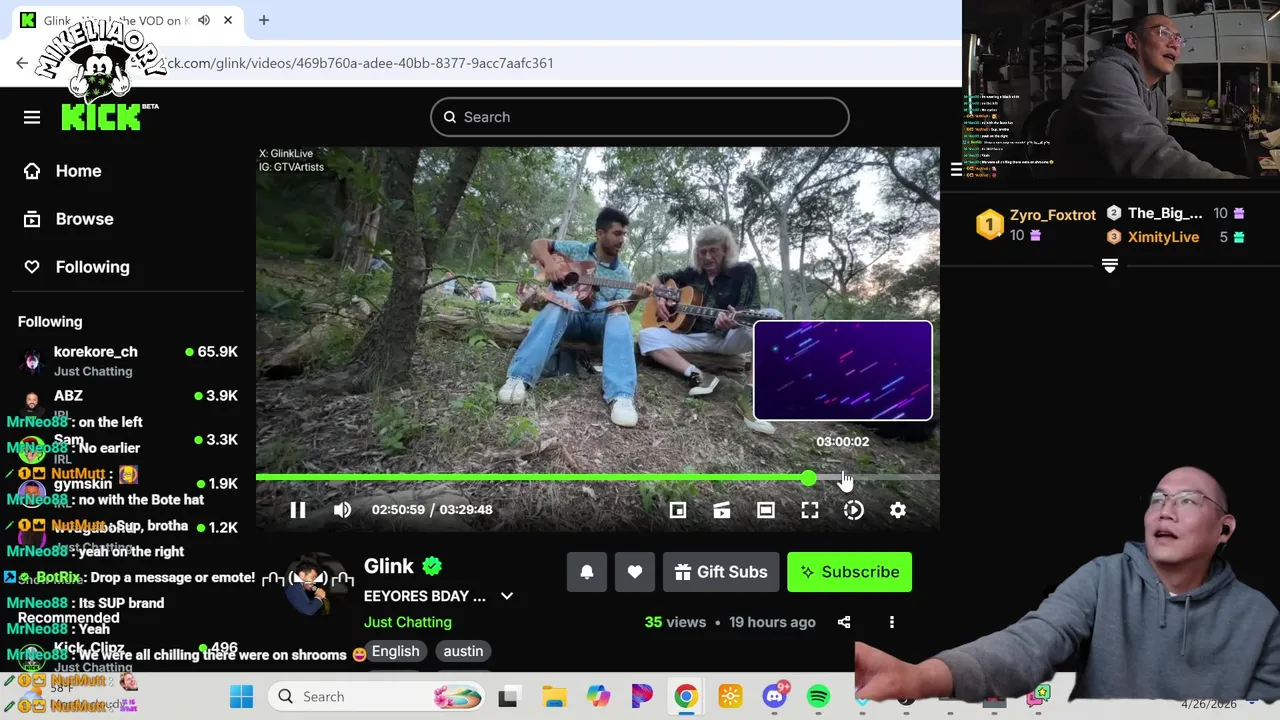This screenshot has width=1280, height=720.
Task: Select the austin tag
Action: 463,651
